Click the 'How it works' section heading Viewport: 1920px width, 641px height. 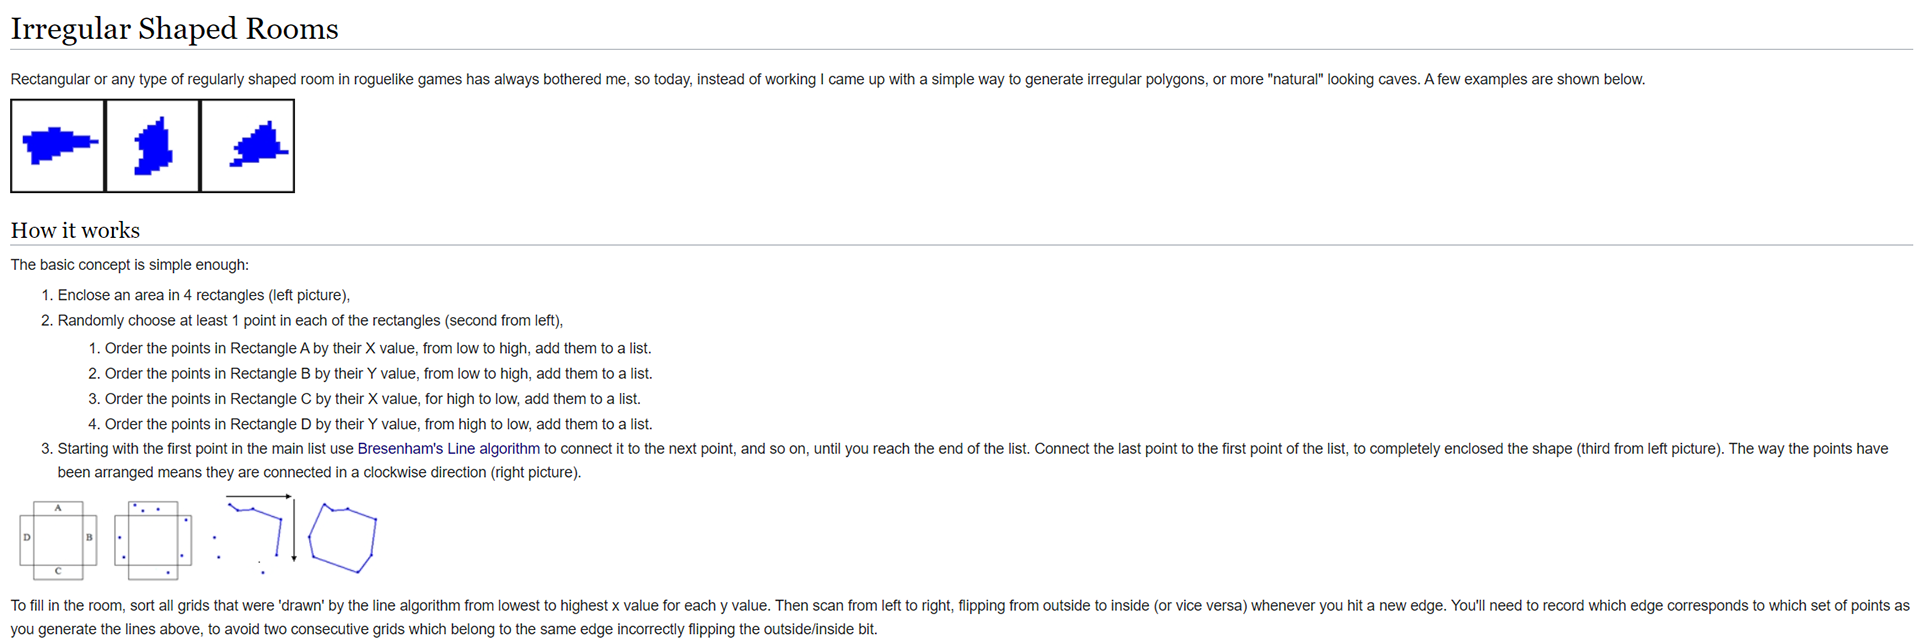pyautogui.click(x=75, y=230)
